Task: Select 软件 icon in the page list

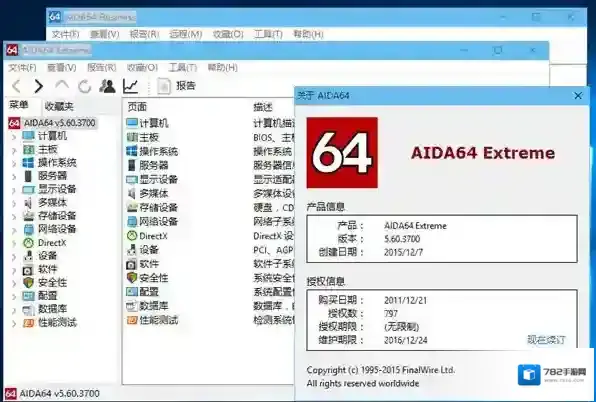Action: point(132,264)
